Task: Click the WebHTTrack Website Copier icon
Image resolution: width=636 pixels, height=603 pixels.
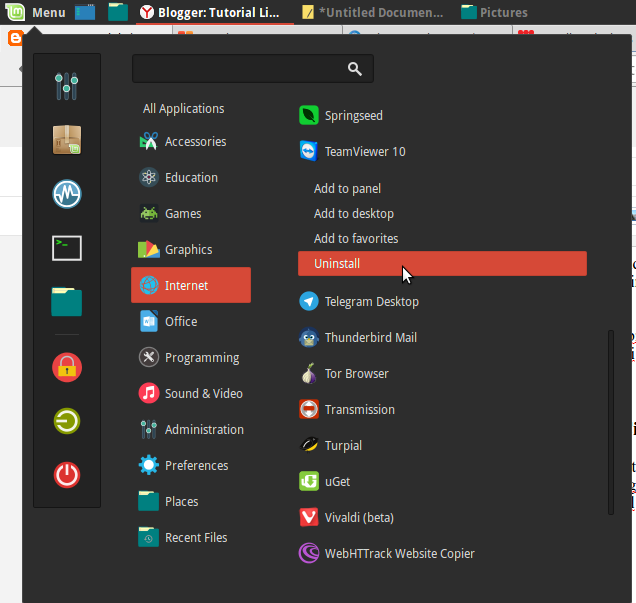Action: (309, 553)
